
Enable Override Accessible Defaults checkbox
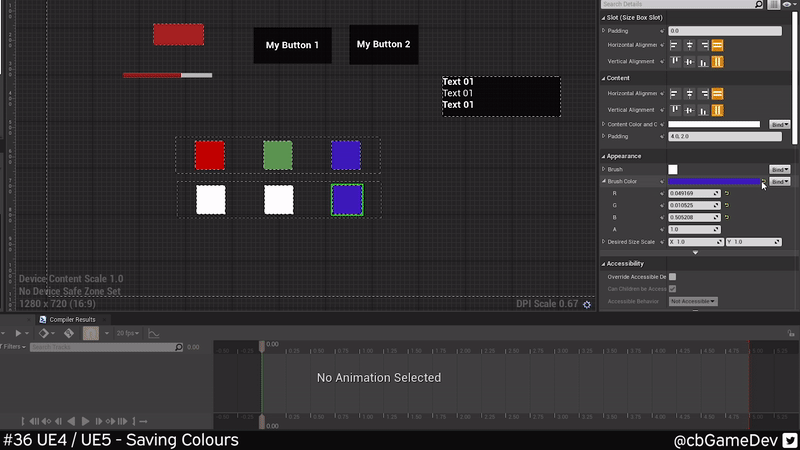click(672, 277)
